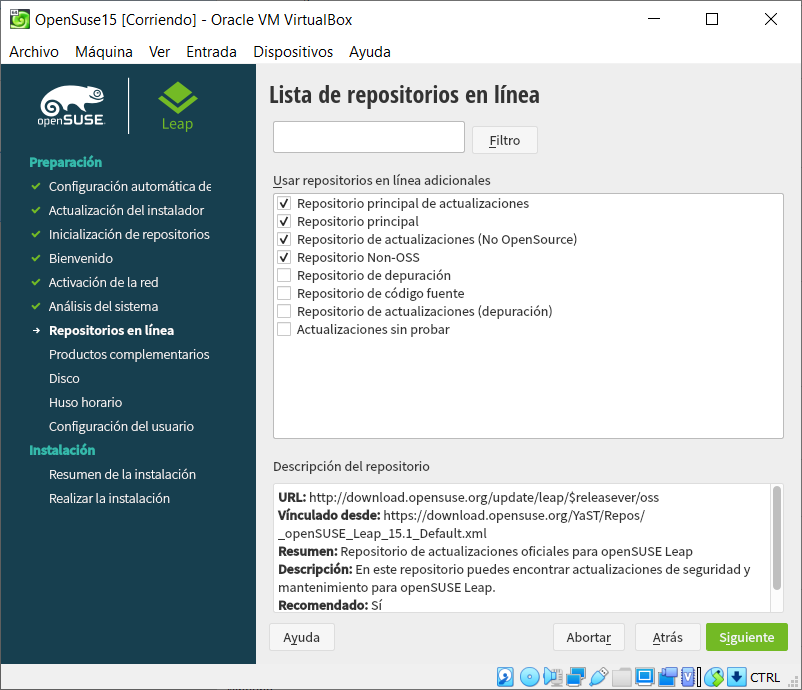
Task: Click the VirtualBox title bar app icon
Action: click(19, 19)
